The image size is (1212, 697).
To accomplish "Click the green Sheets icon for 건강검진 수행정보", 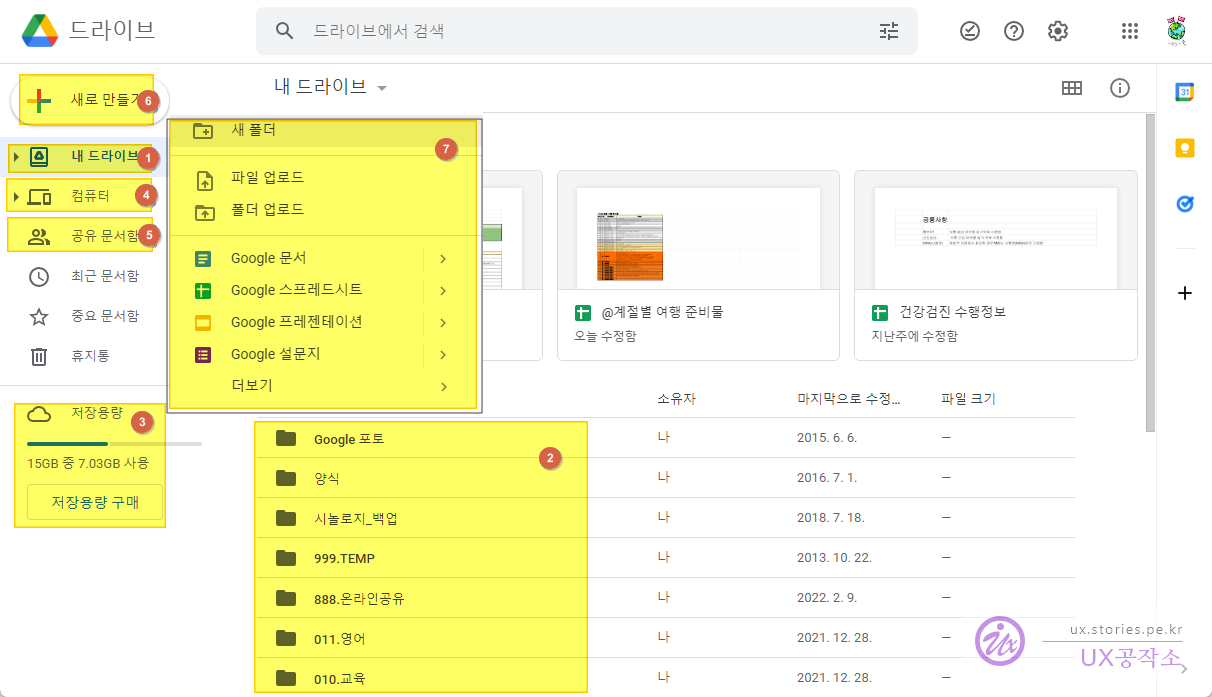I will coord(881,312).
